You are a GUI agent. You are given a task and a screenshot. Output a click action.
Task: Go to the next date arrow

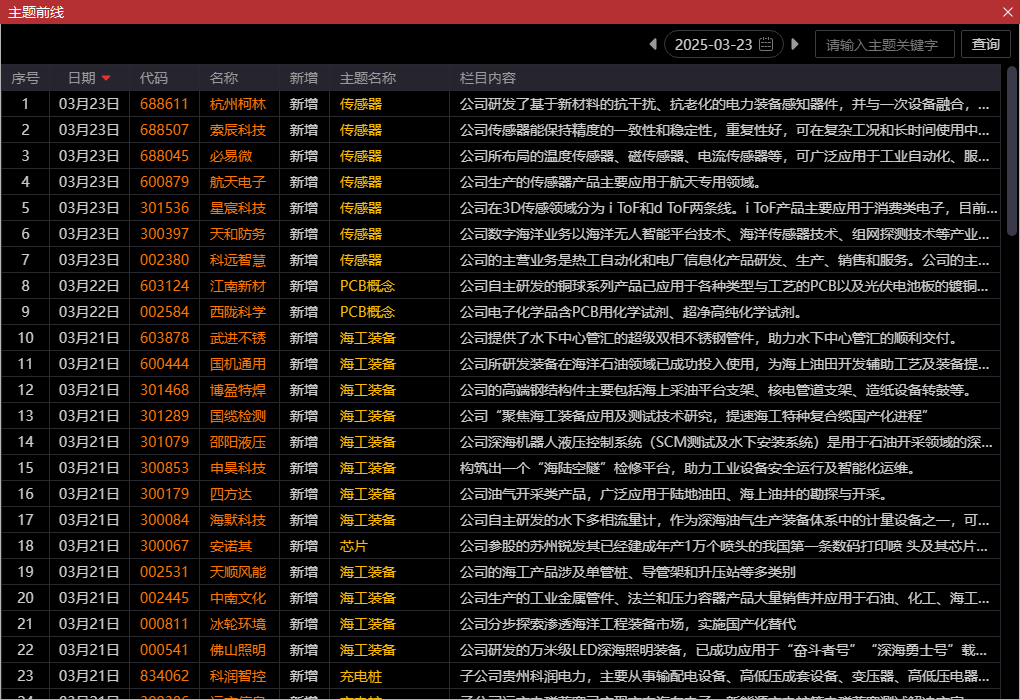coord(794,44)
